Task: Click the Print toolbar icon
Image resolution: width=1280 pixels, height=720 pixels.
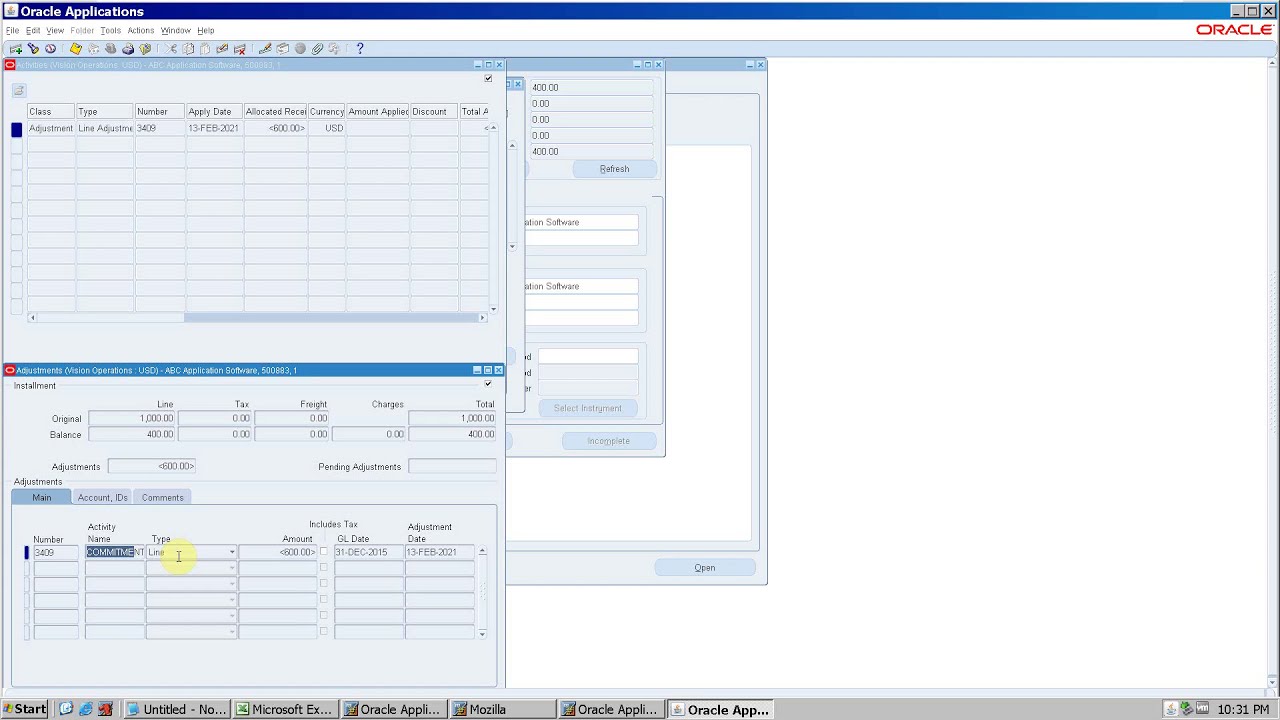Action: click(x=128, y=48)
